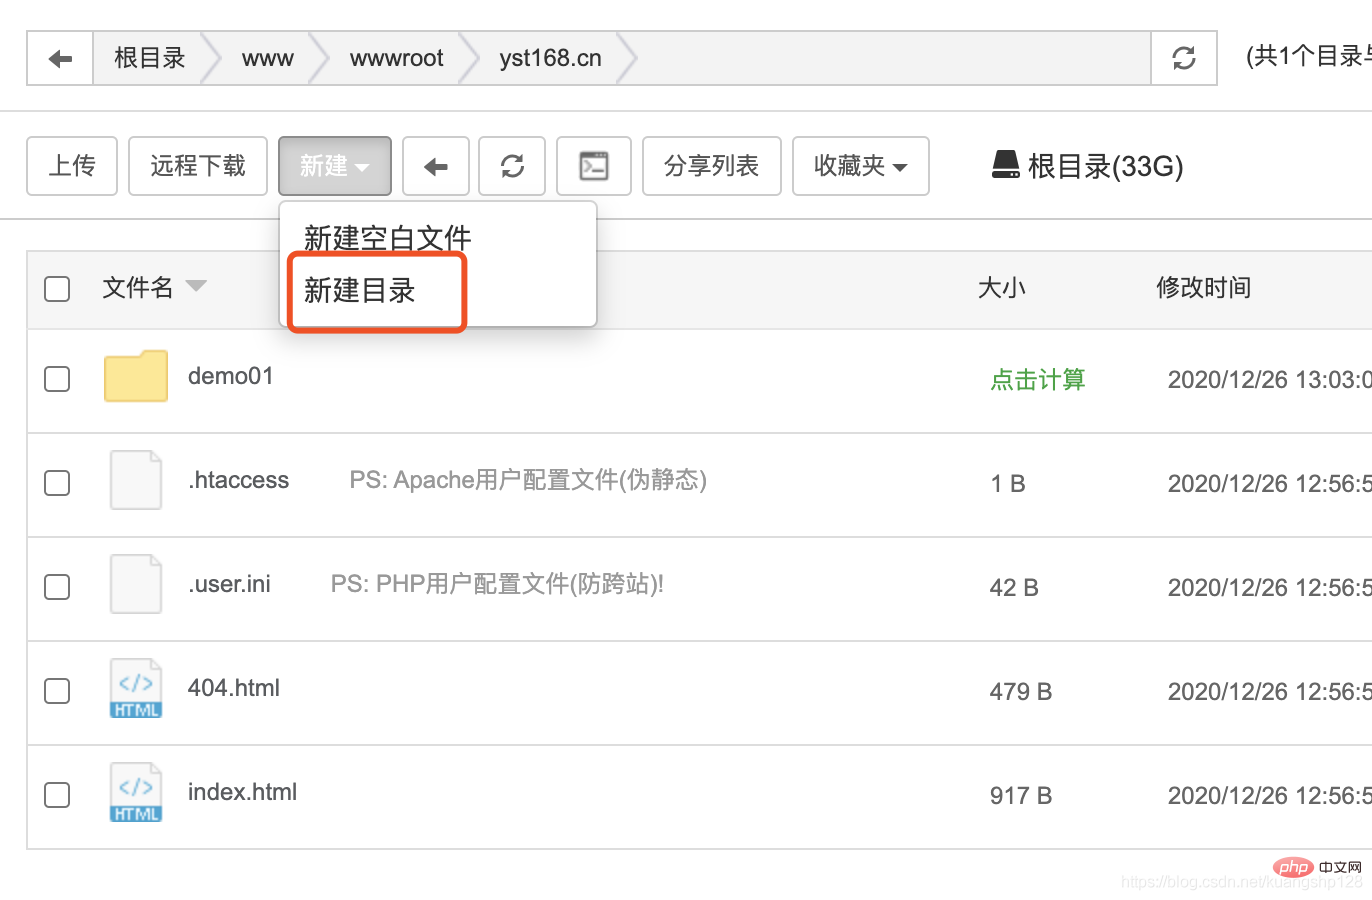Screen dimensions: 1372x900
Task: Open the 收藏夹 dropdown
Action: point(861,166)
